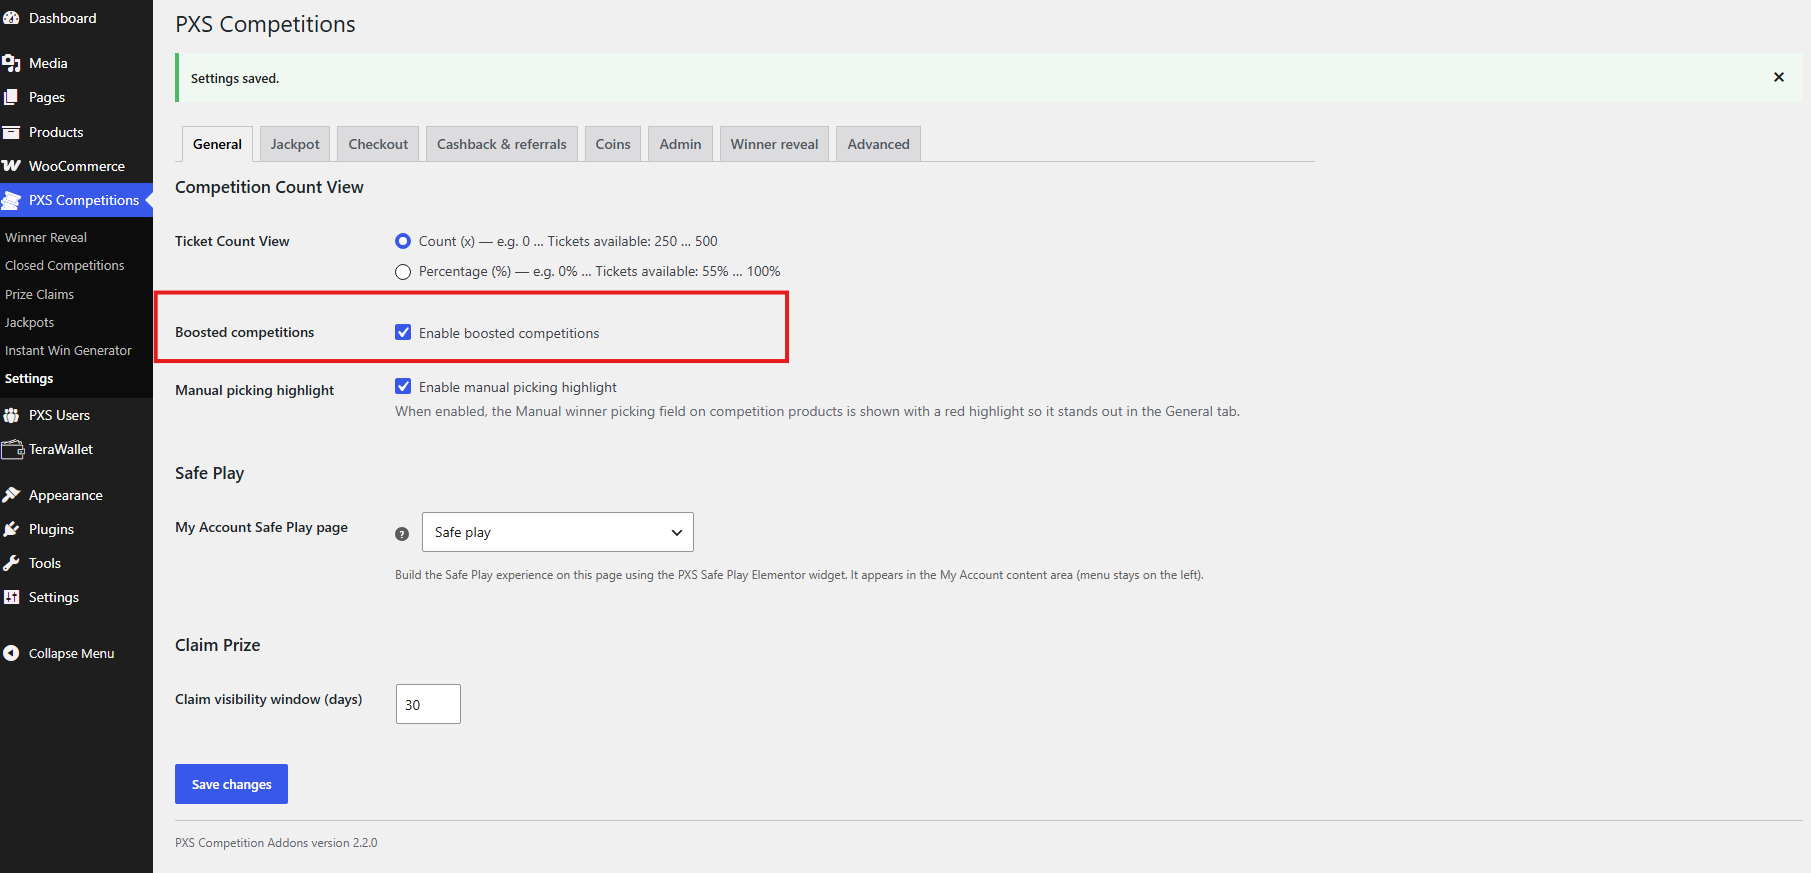This screenshot has height=873, width=1811.
Task: Click the help question mark icon
Action: pyautogui.click(x=402, y=534)
